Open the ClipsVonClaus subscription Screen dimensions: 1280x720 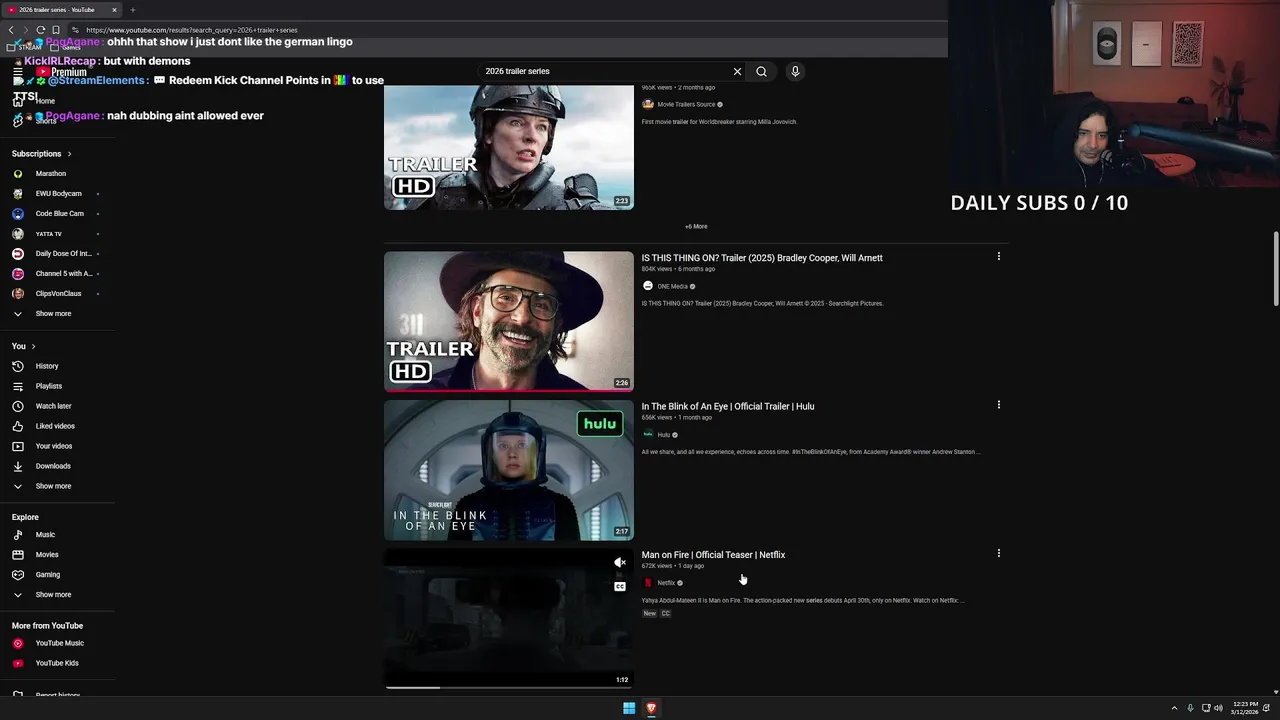(x=58, y=294)
